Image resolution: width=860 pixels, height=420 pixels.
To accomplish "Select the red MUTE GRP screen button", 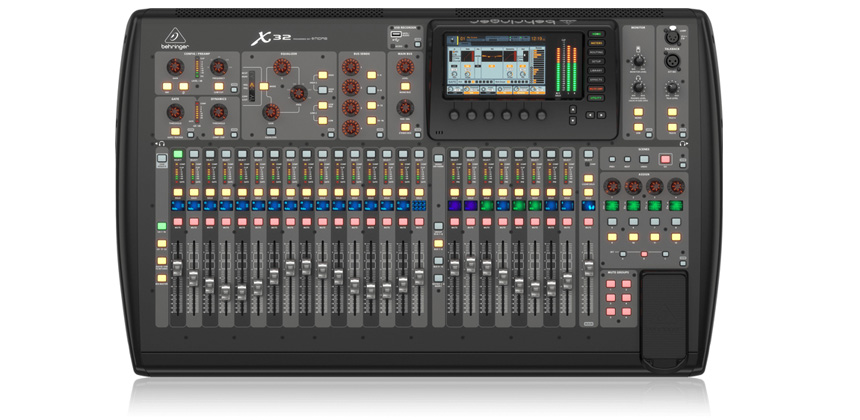I will pyautogui.click(x=596, y=89).
